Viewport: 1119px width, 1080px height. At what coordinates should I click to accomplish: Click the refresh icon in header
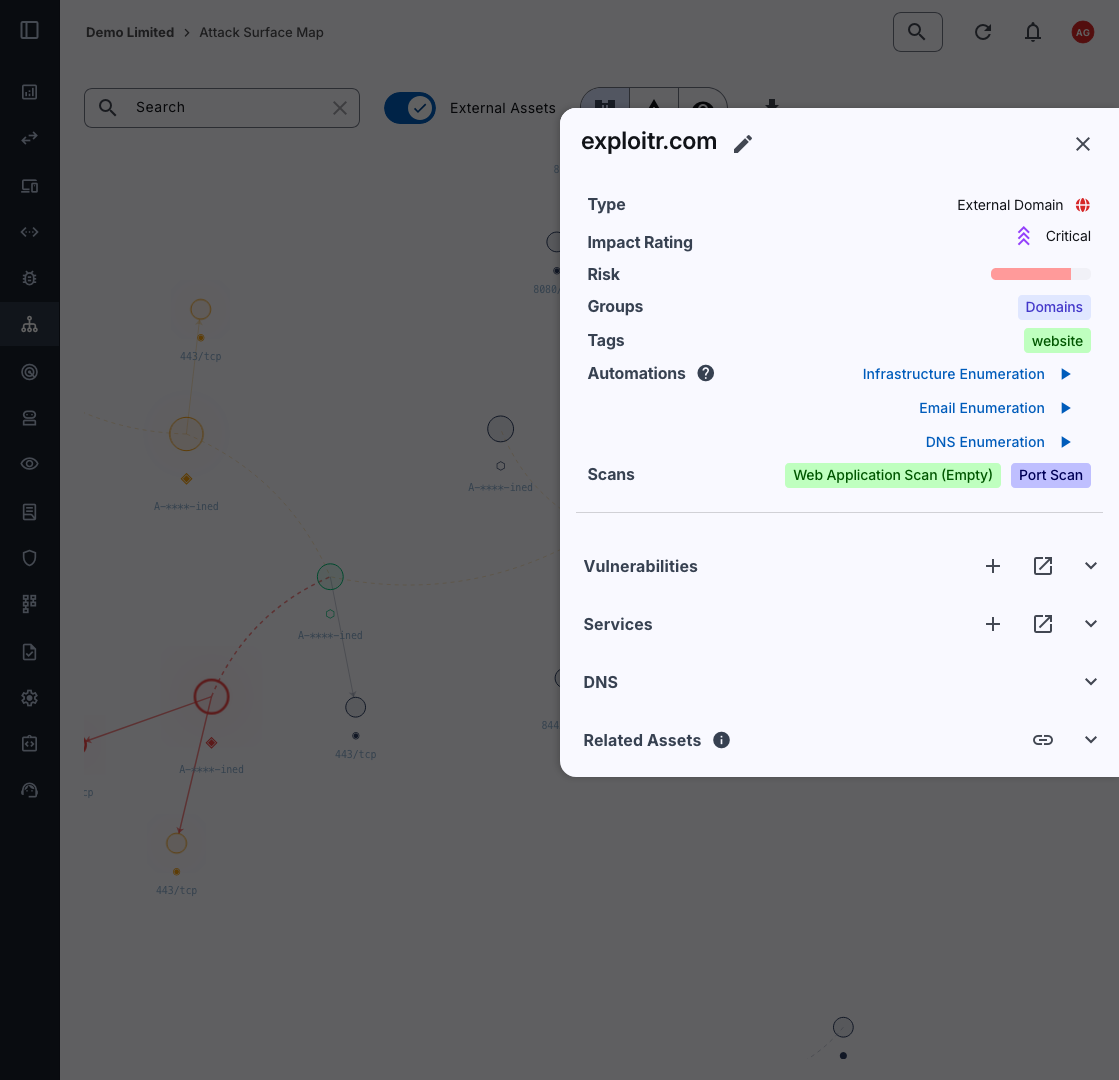[983, 32]
